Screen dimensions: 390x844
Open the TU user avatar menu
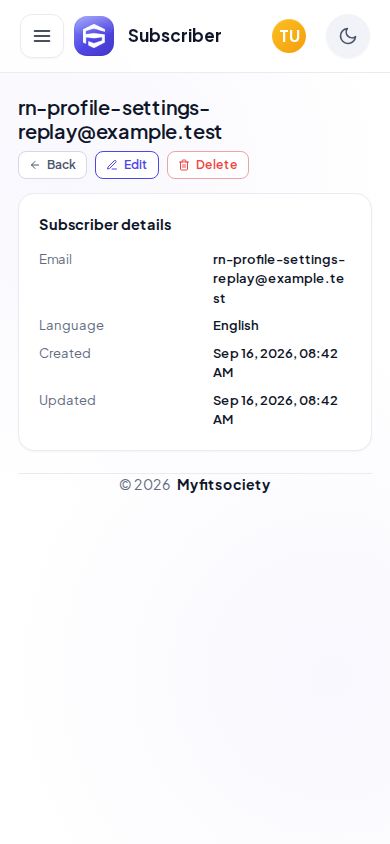(289, 36)
